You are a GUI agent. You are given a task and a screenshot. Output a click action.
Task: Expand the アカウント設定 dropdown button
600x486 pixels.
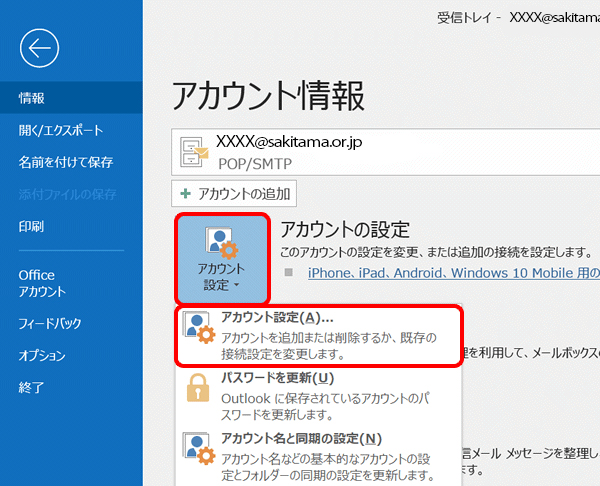point(222,259)
